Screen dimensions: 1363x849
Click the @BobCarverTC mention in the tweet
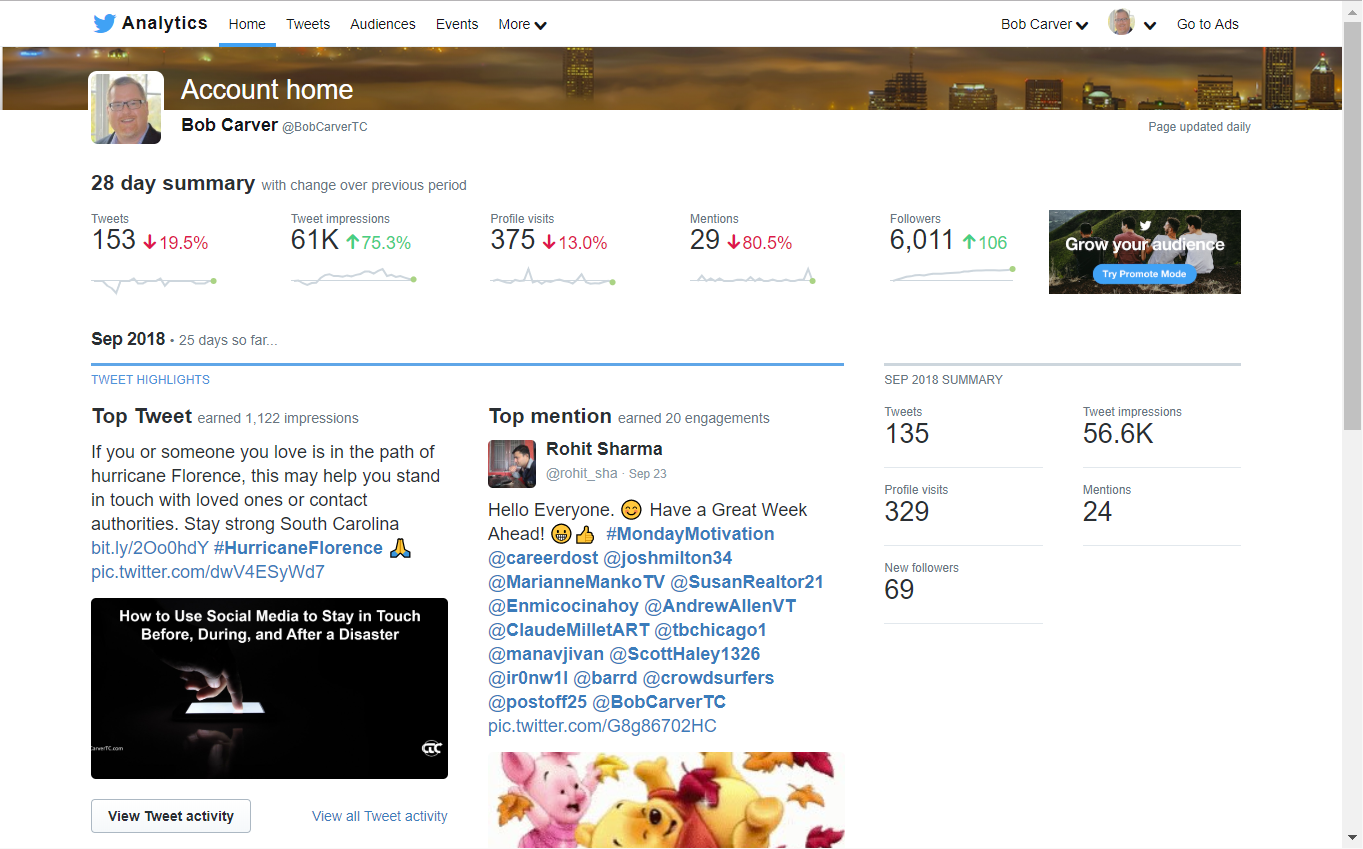pos(659,702)
